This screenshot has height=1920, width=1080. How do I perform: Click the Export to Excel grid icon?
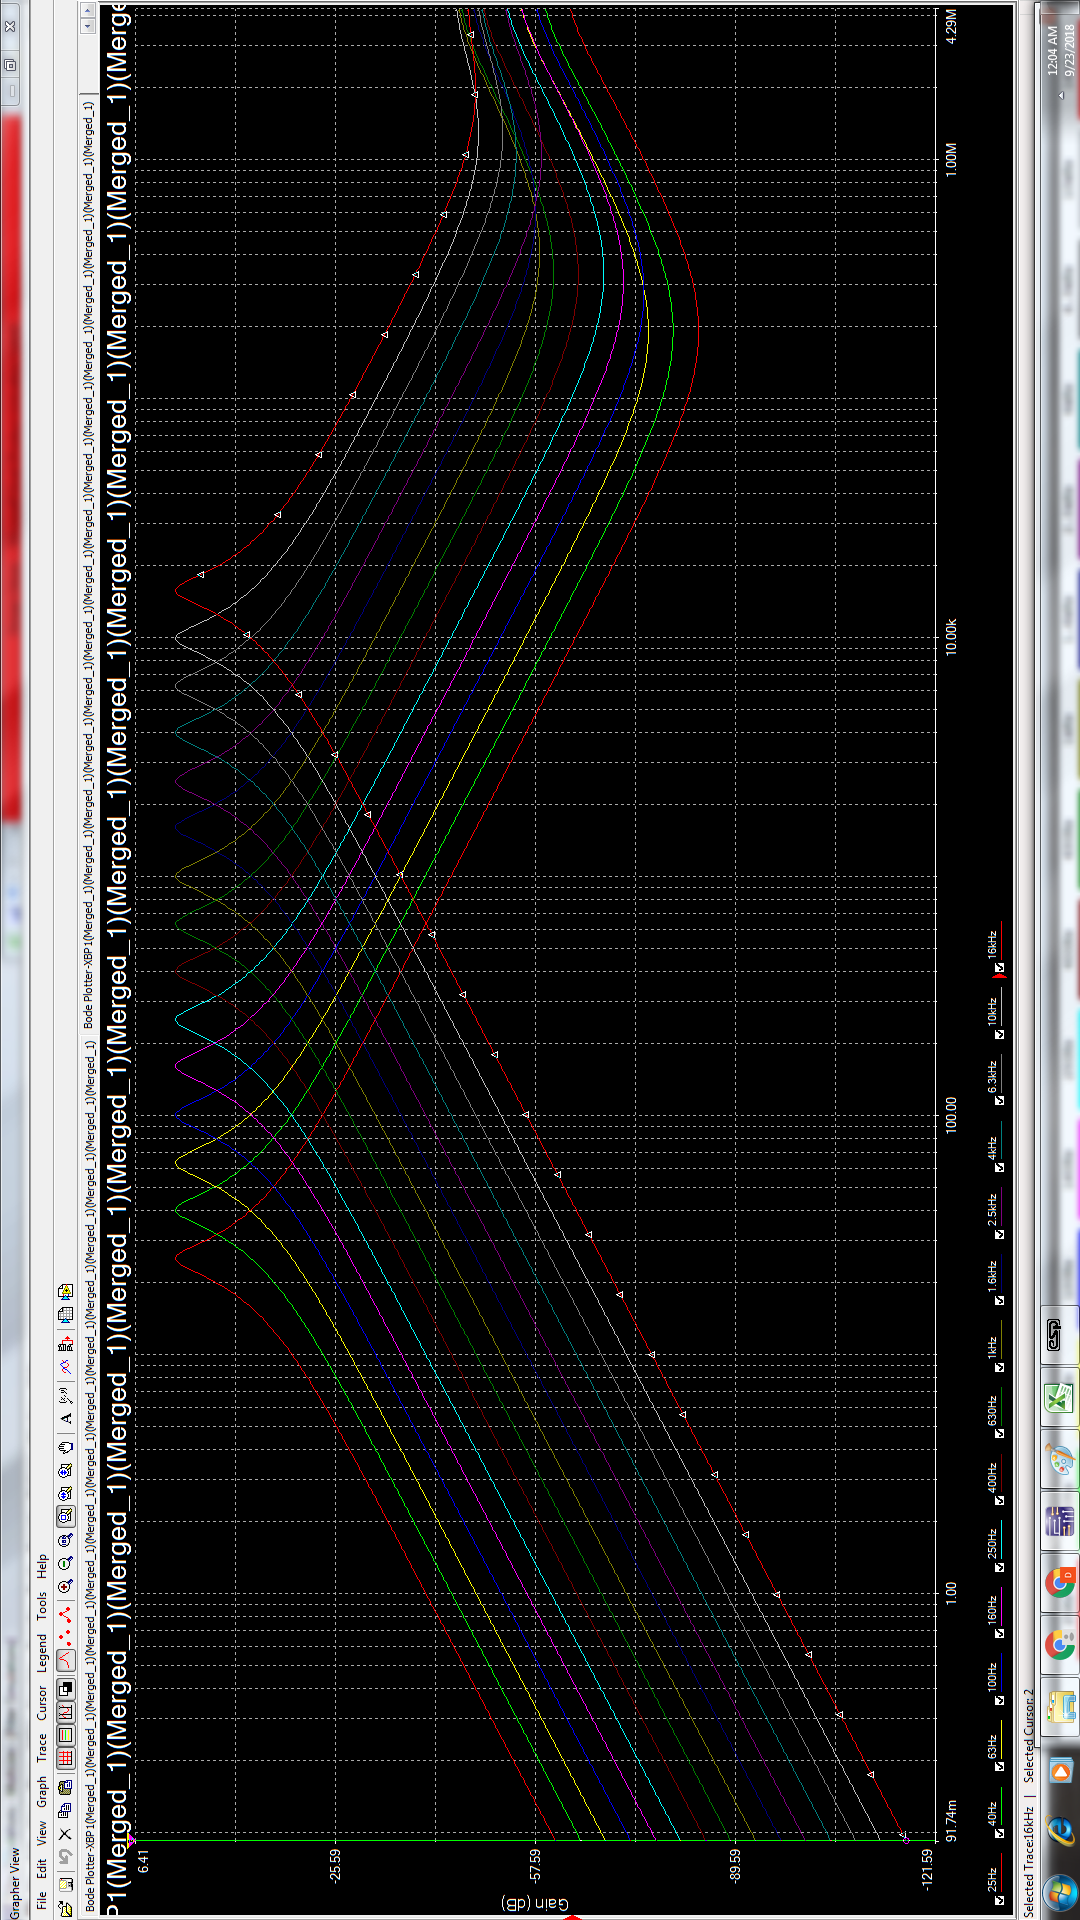65,1314
